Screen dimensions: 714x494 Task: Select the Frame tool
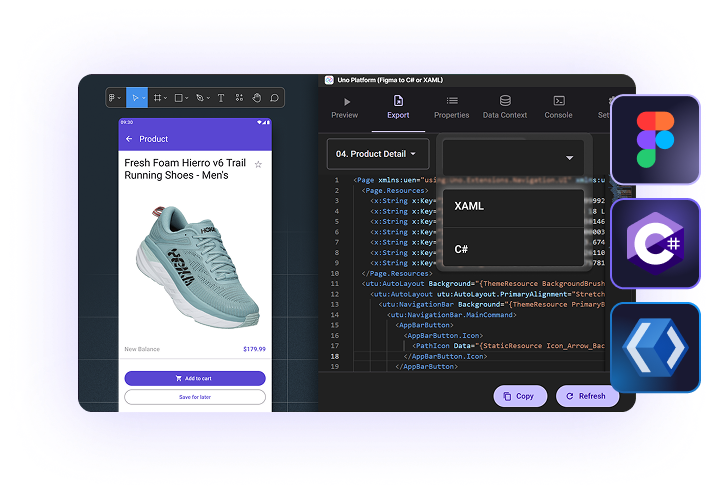tap(157, 98)
